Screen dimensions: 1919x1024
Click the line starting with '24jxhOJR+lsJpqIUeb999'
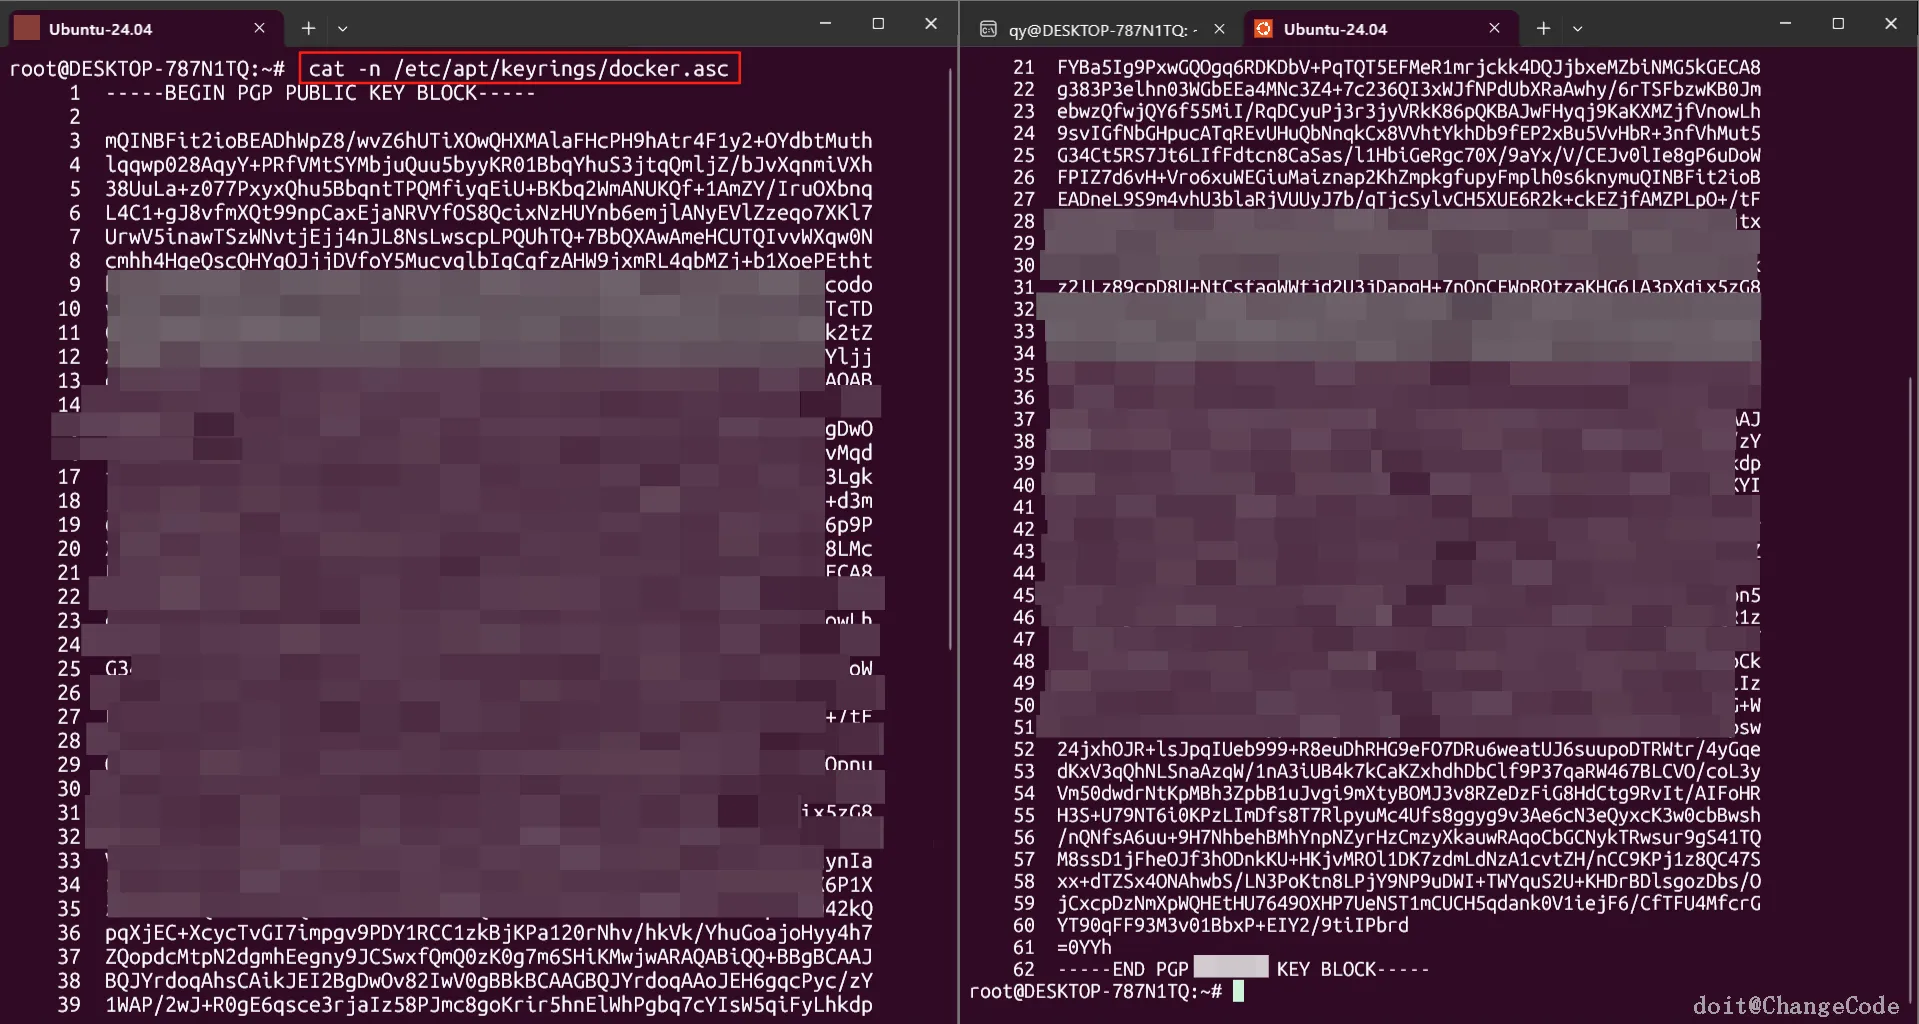1408,749
